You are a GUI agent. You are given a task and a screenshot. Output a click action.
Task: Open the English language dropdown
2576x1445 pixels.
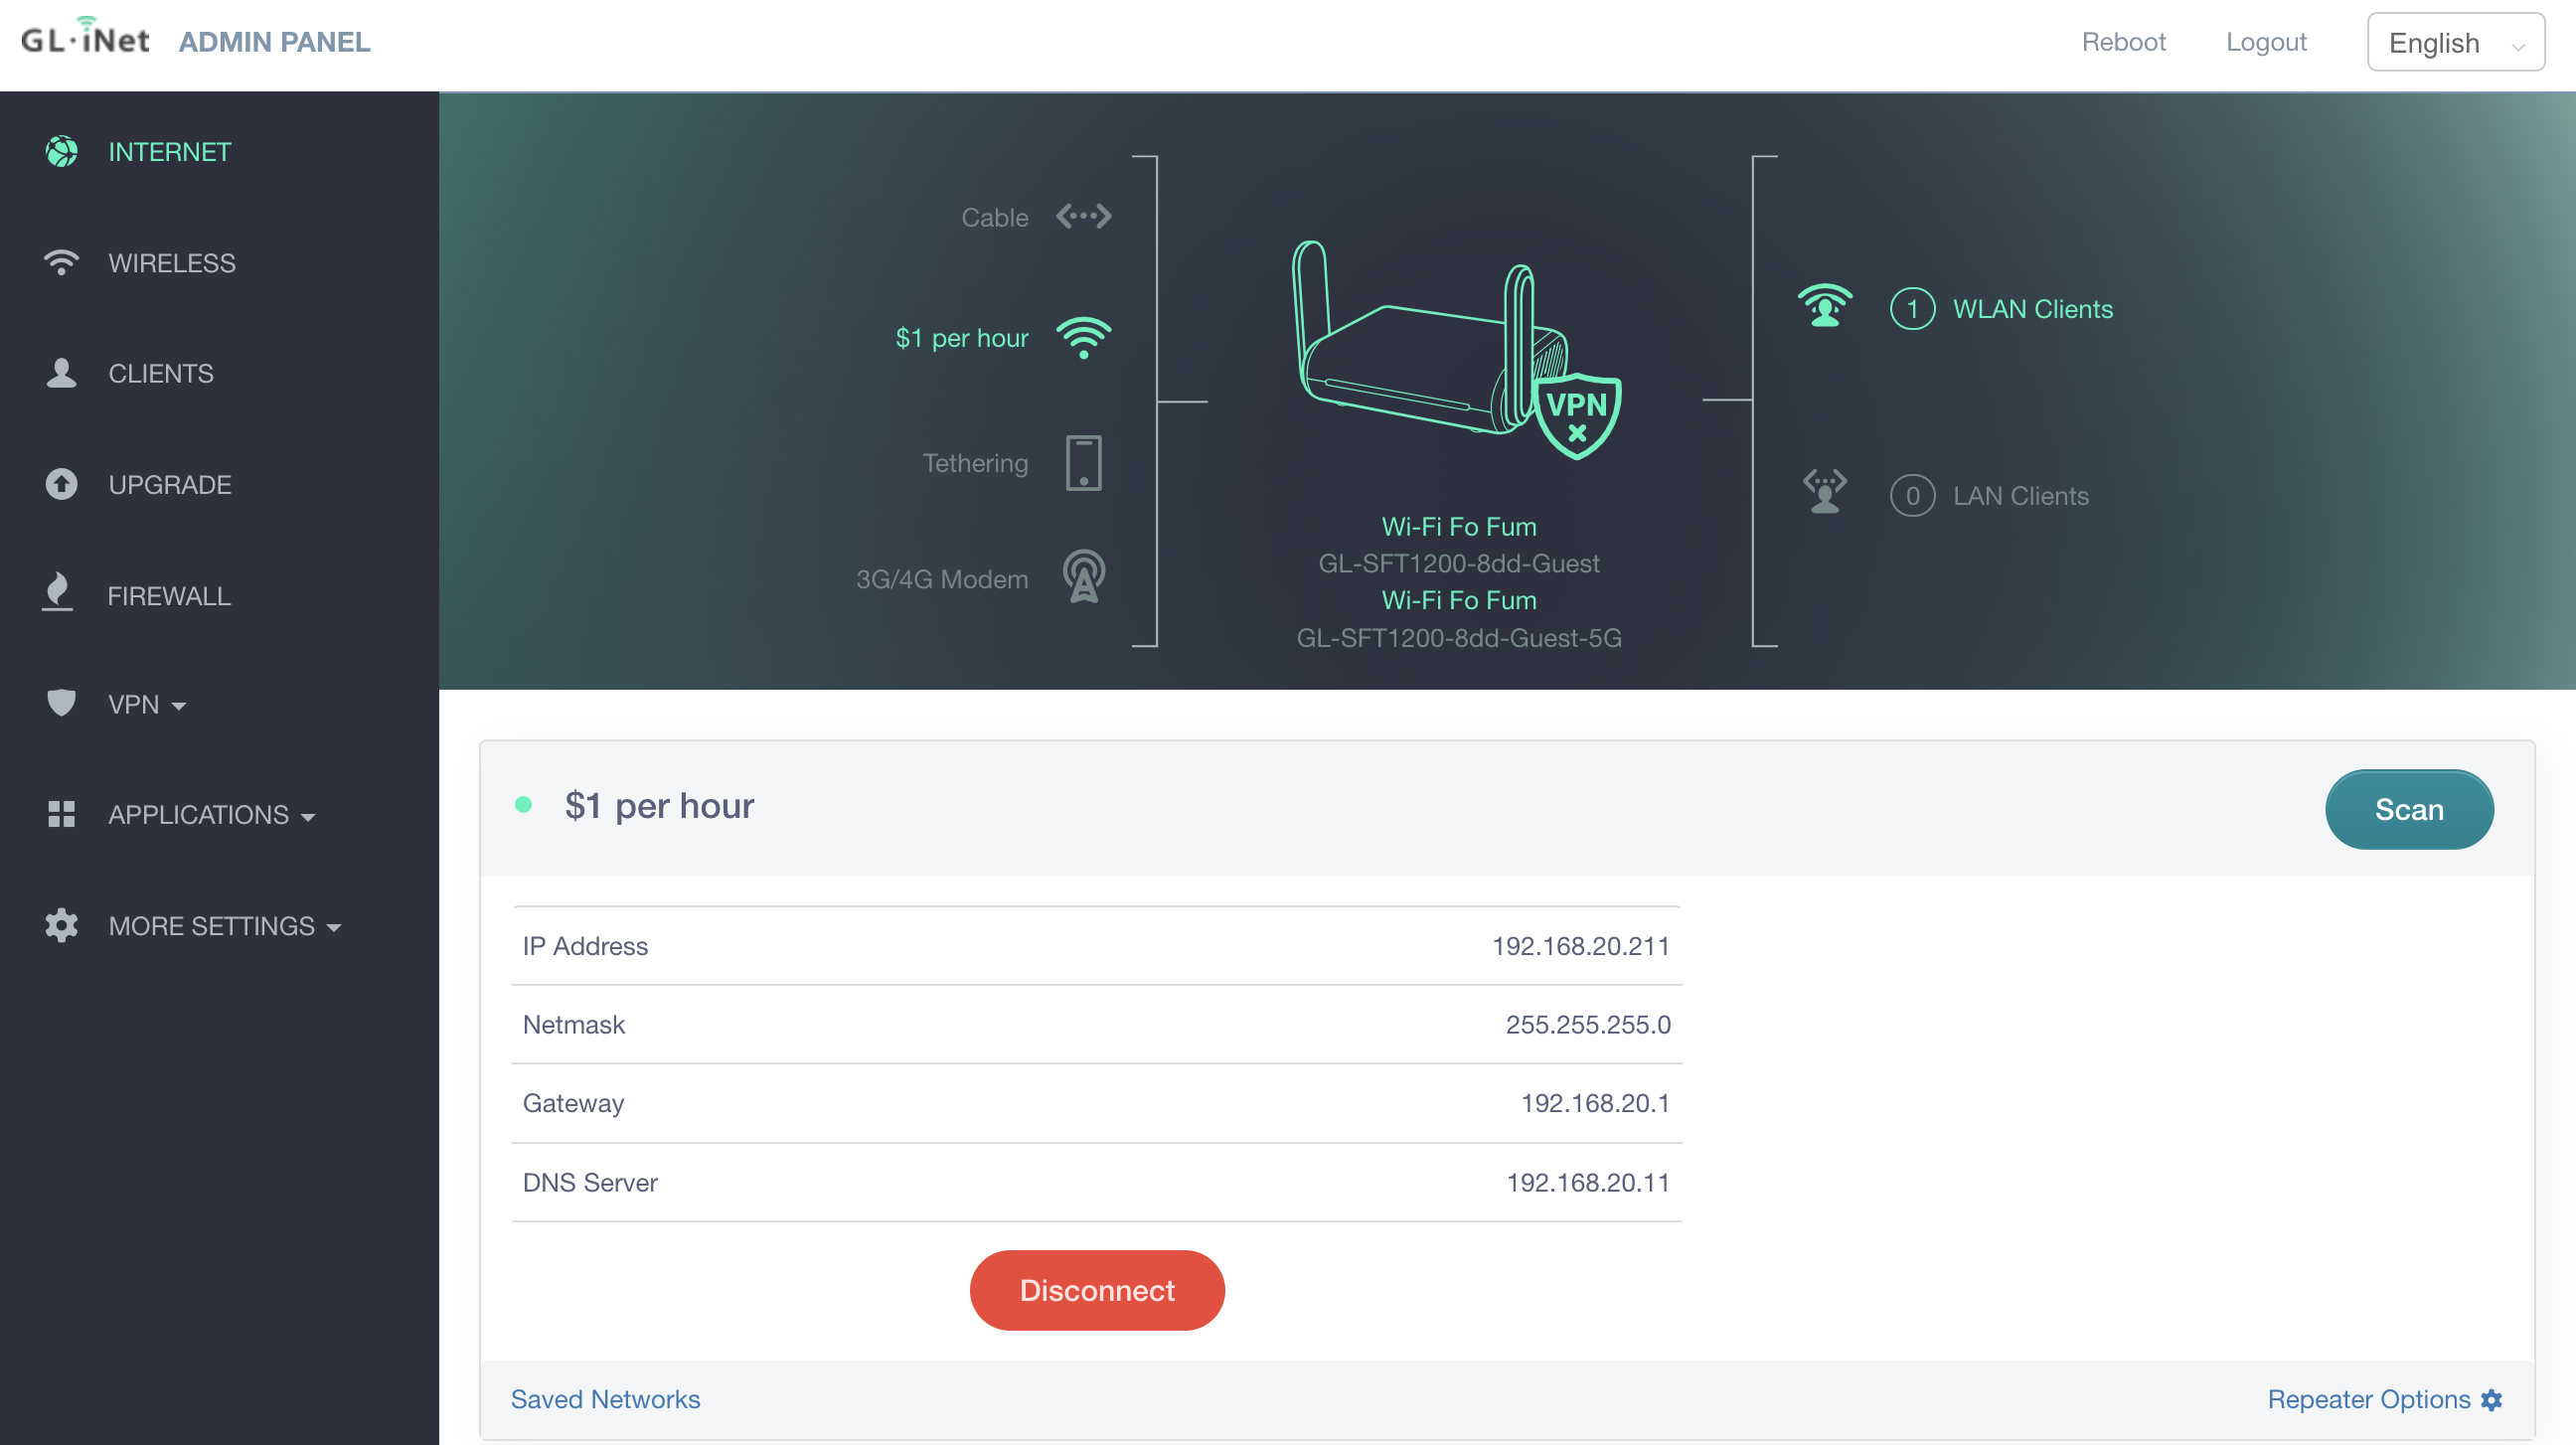coord(2454,43)
